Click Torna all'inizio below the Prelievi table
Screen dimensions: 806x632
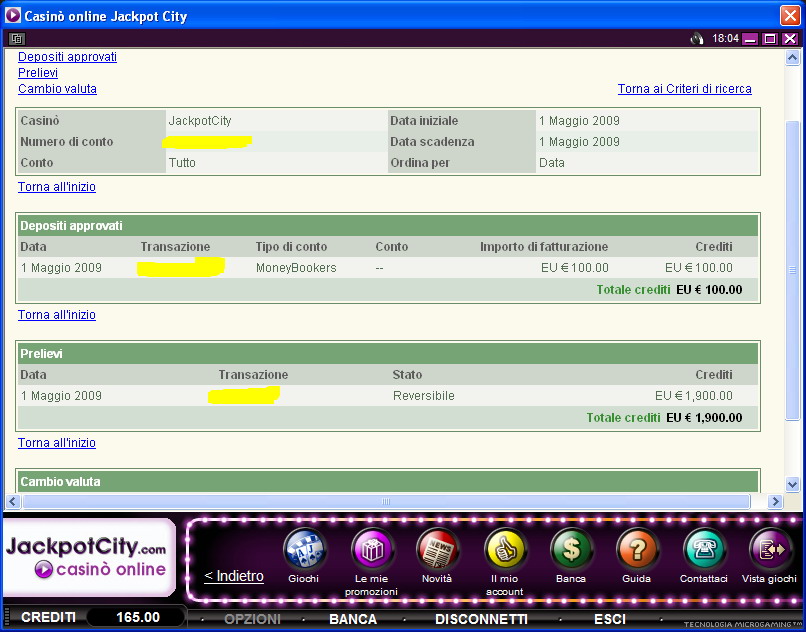point(57,443)
